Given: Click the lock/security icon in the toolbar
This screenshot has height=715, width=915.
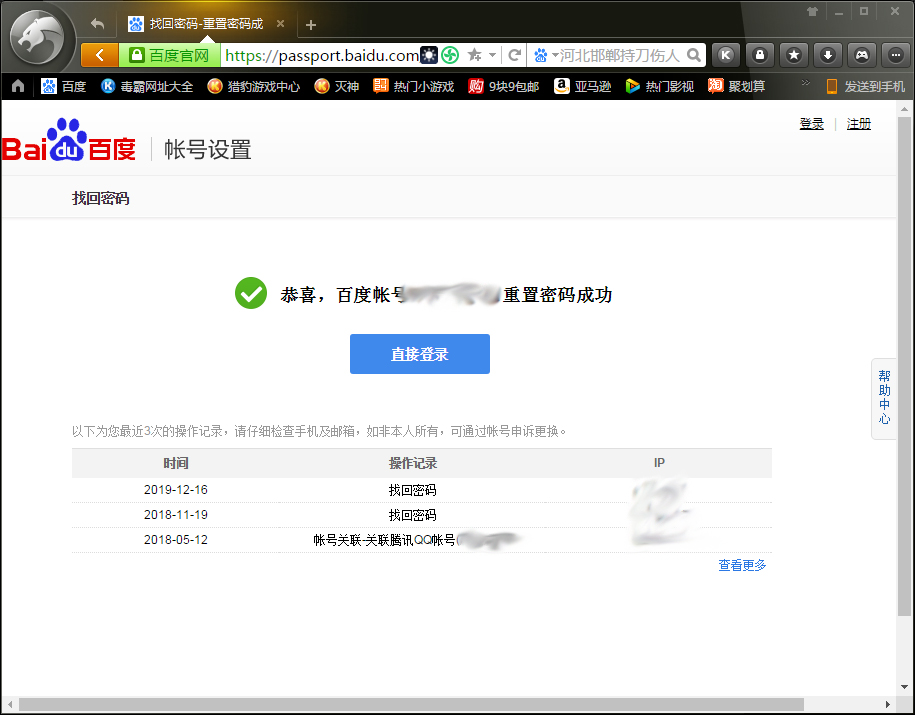Looking at the screenshot, I should click(759, 55).
